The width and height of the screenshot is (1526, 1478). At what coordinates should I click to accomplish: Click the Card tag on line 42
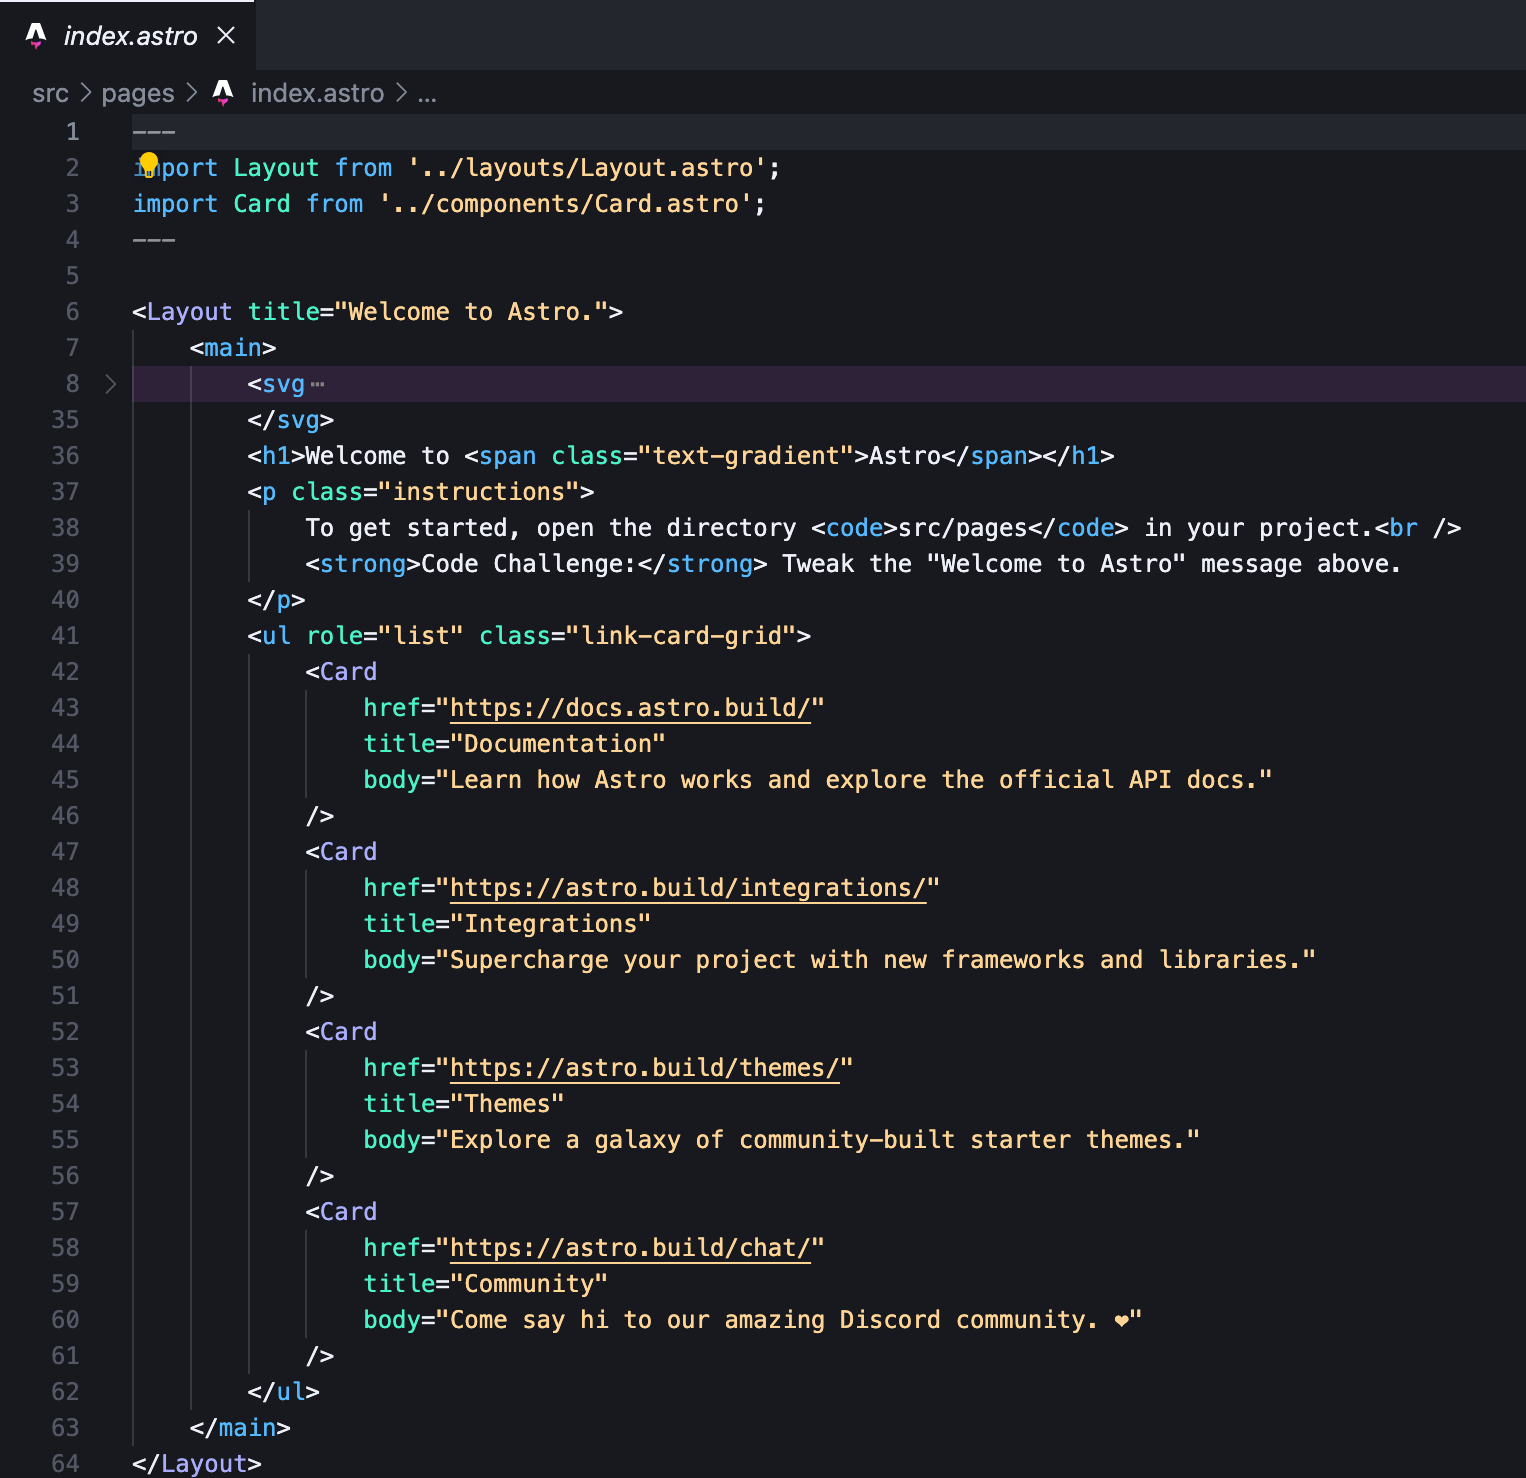pos(341,672)
